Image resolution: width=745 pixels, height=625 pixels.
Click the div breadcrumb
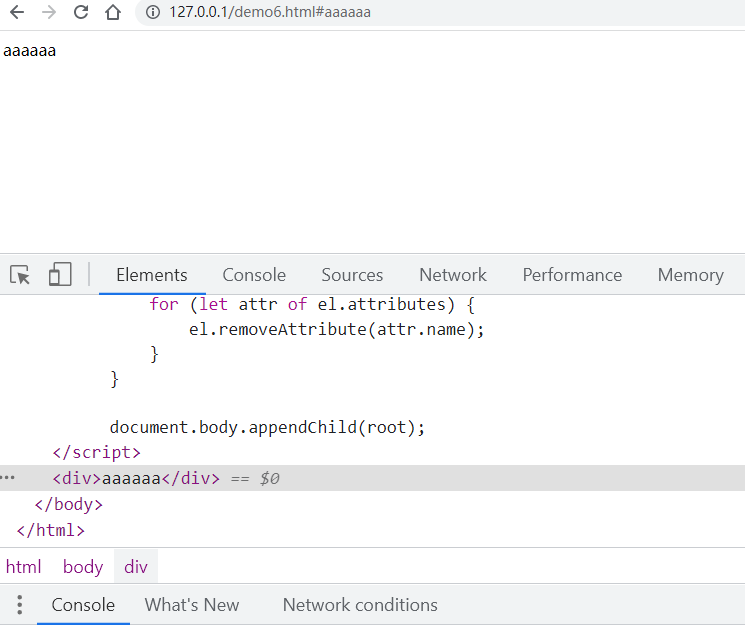tap(136, 567)
